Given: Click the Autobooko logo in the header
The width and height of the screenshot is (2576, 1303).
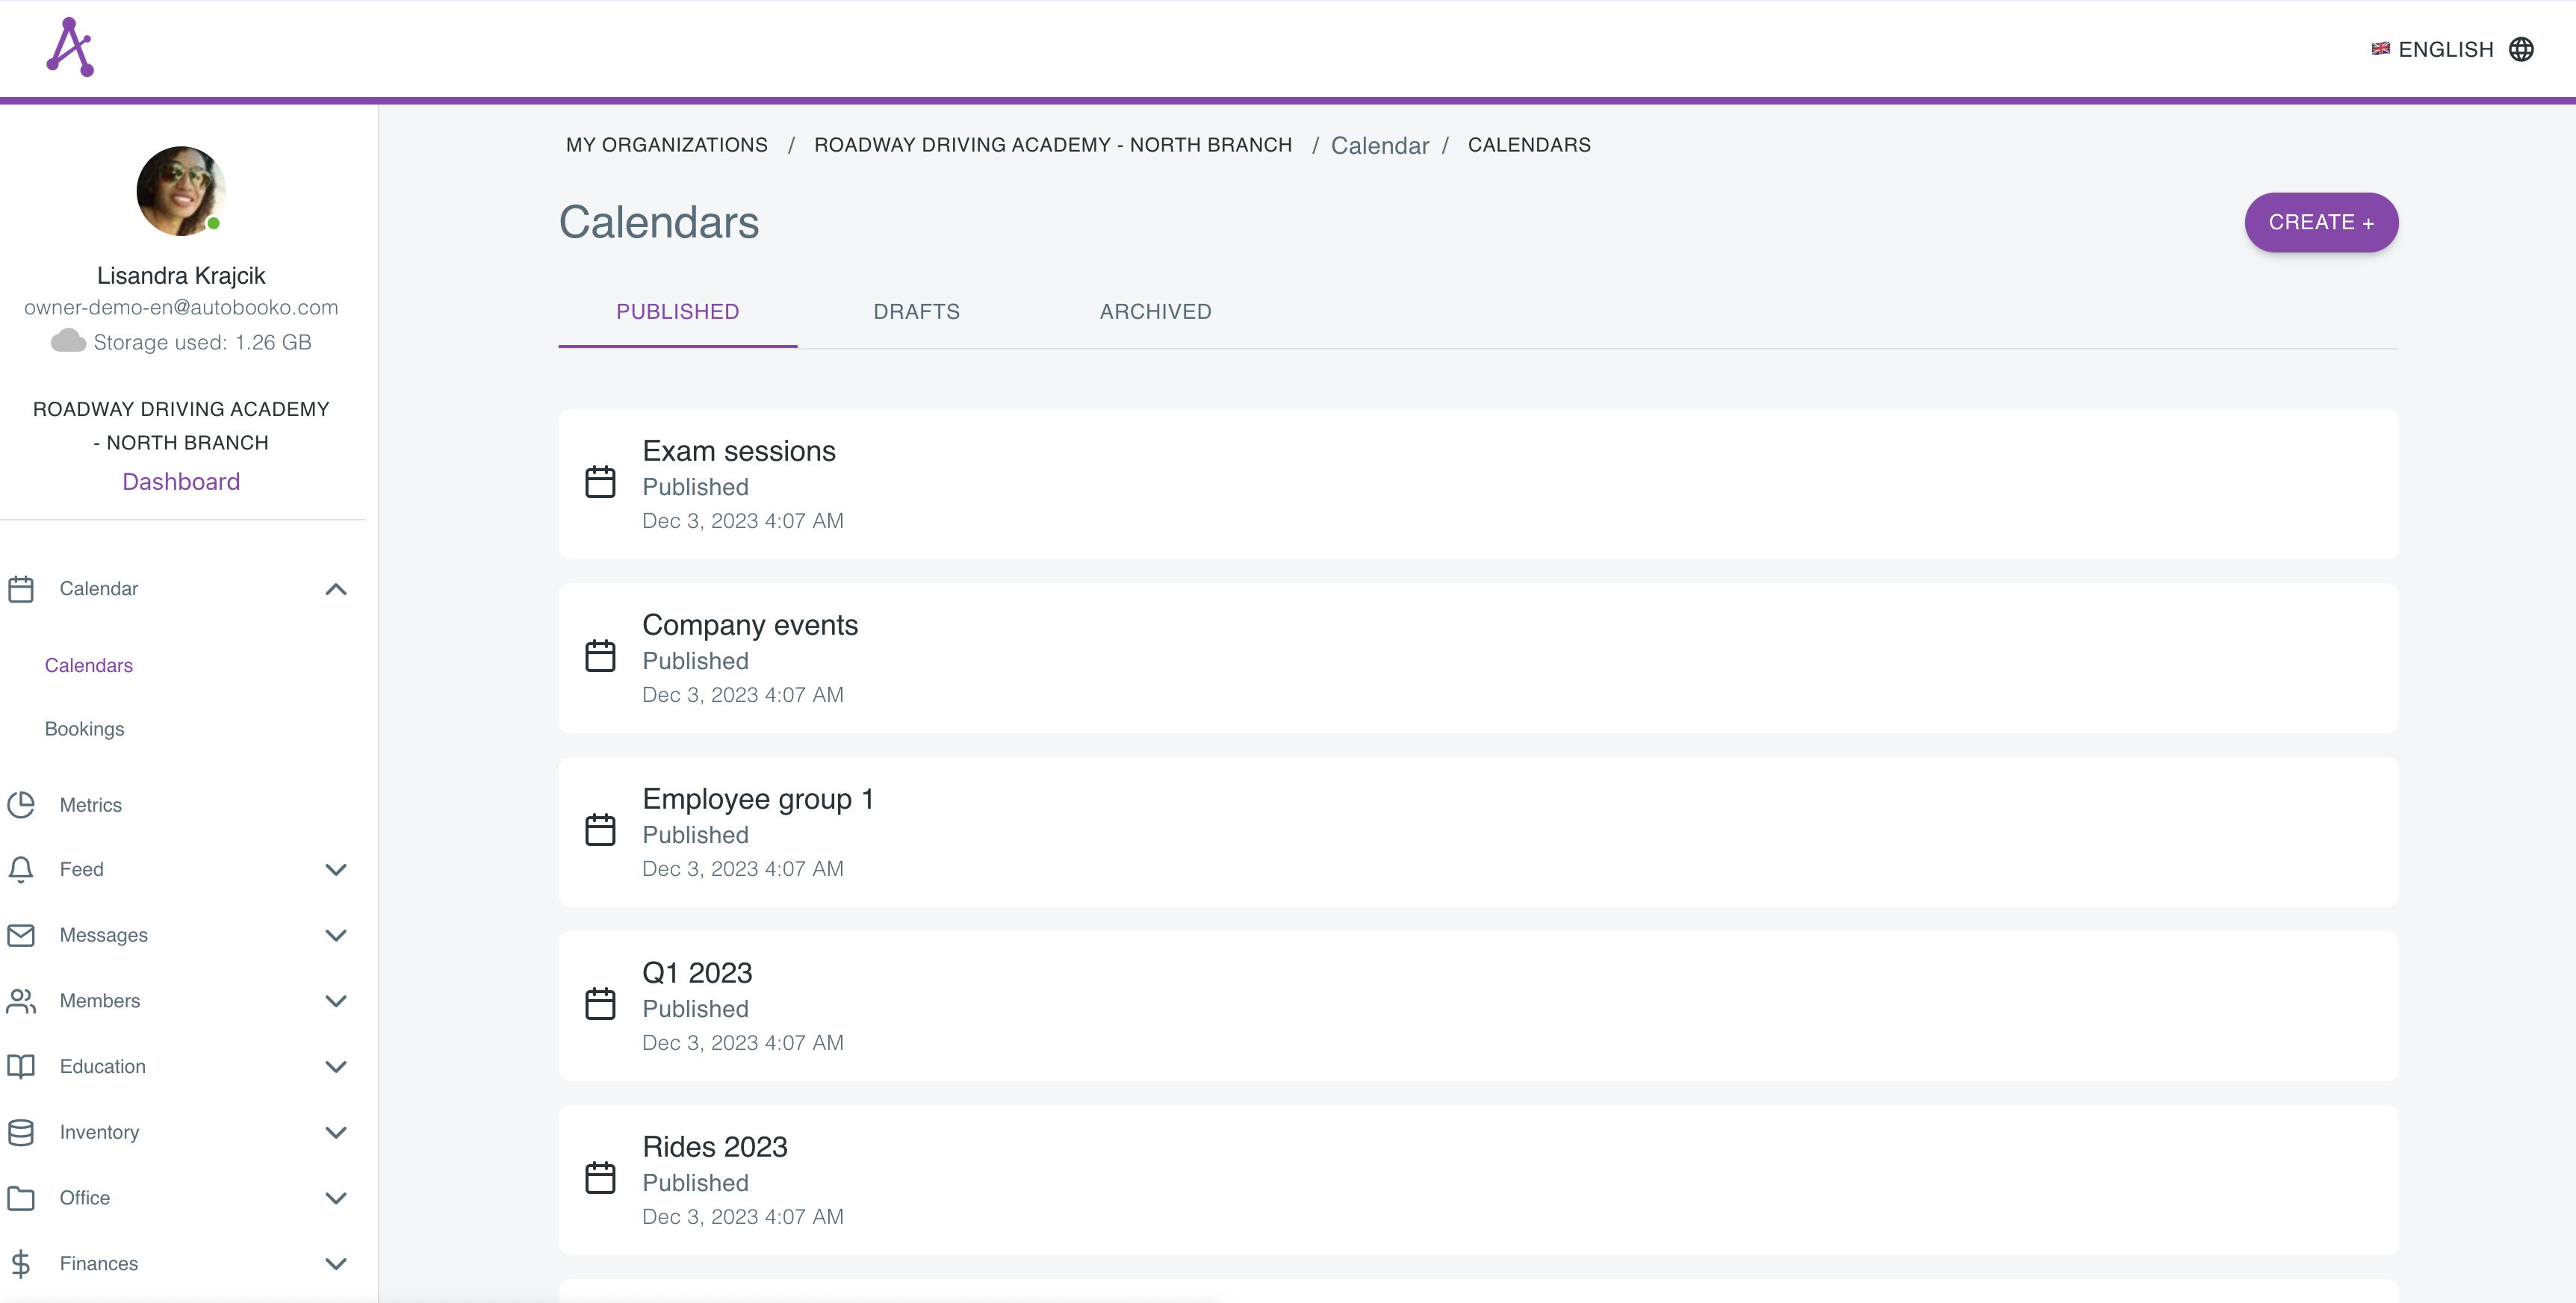Looking at the screenshot, I should tap(70, 47).
